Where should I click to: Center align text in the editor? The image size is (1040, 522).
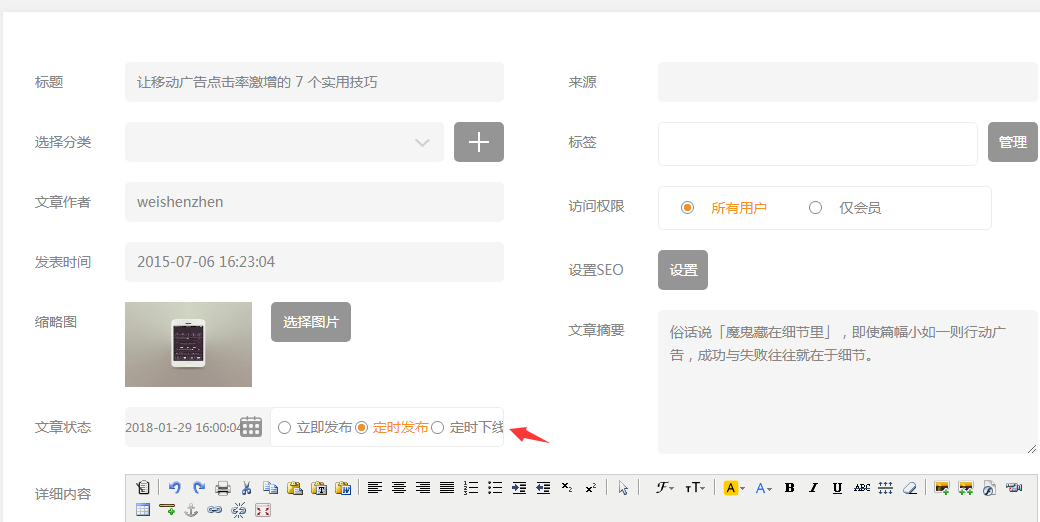pyautogui.click(x=399, y=488)
